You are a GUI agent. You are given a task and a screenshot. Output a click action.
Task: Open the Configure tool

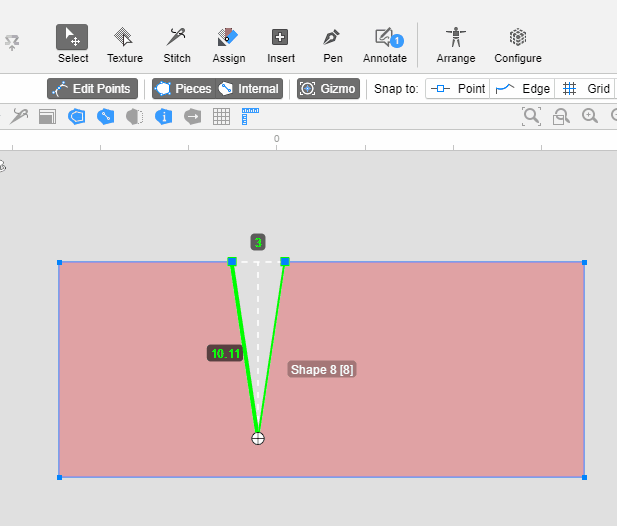click(x=518, y=45)
